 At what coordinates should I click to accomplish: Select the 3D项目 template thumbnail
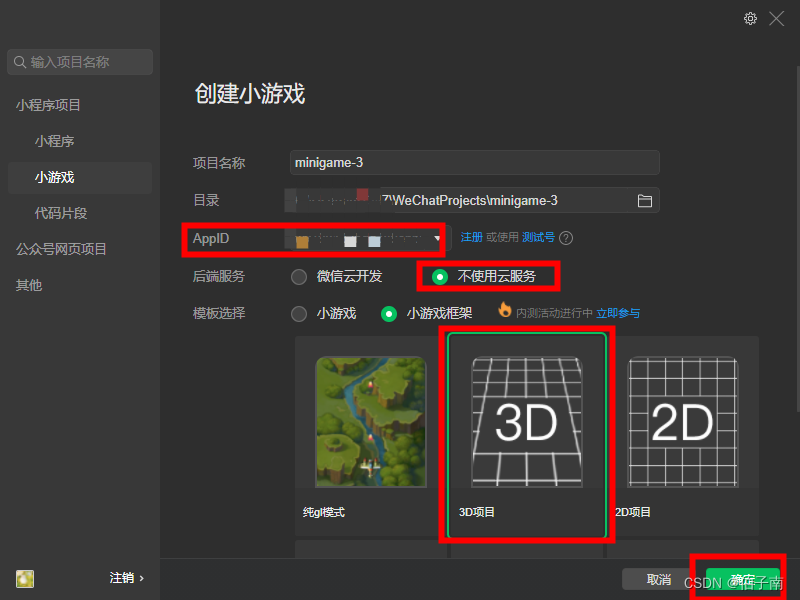pos(526,420)
